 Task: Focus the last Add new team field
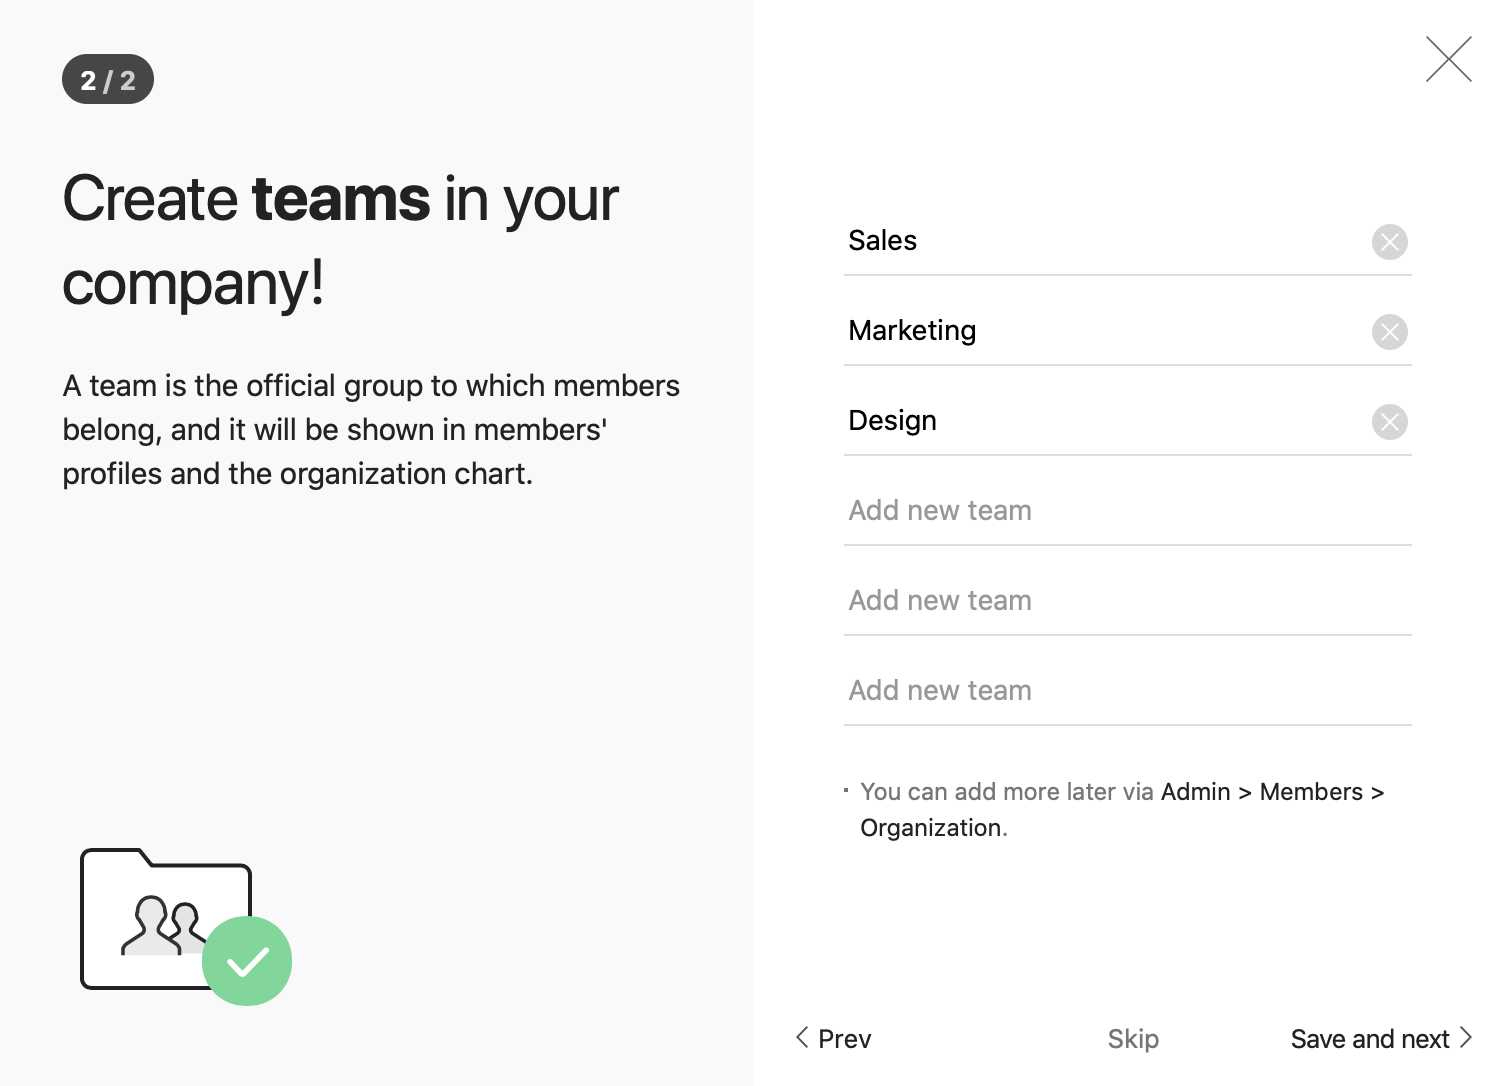(x=1127, y=691)
